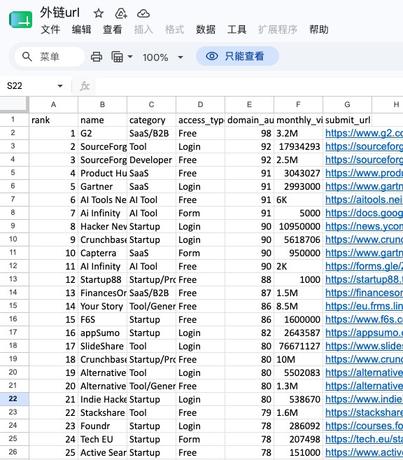Select column A header
Screen dimensions: 403x460
pyautogui.click(x=53, y=105)
